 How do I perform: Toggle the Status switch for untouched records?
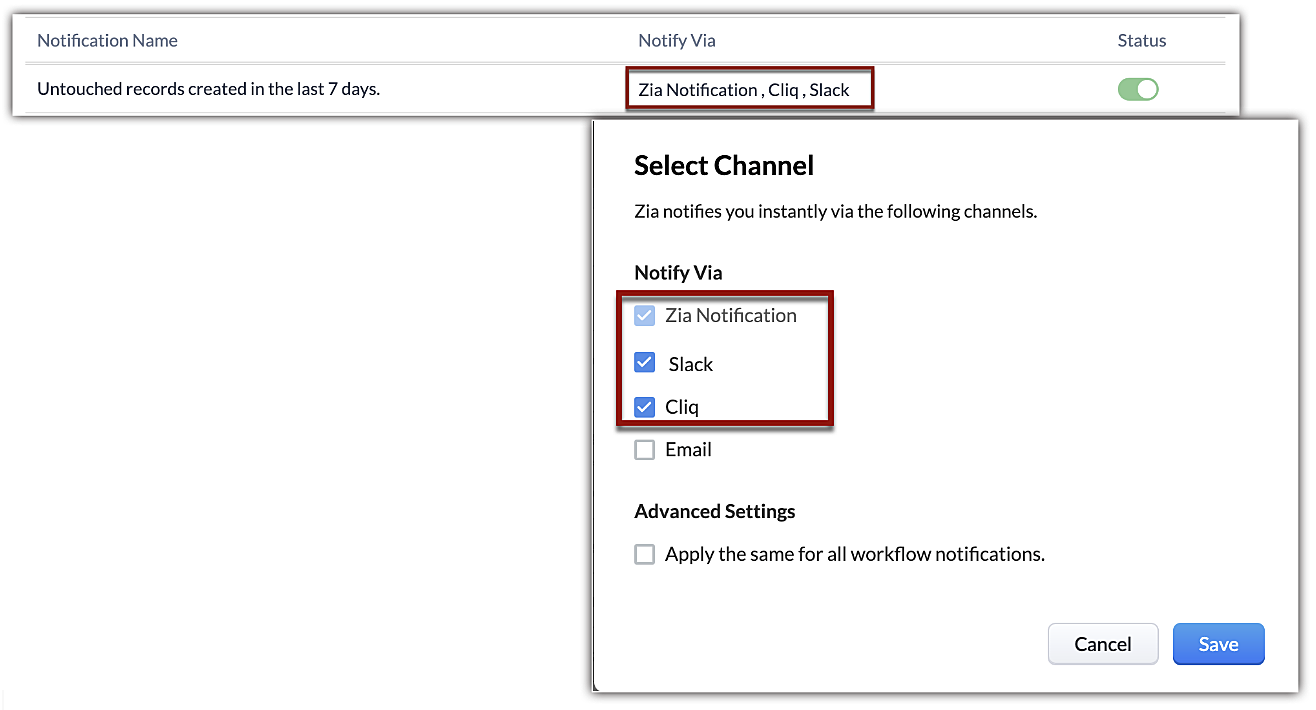1137,89
